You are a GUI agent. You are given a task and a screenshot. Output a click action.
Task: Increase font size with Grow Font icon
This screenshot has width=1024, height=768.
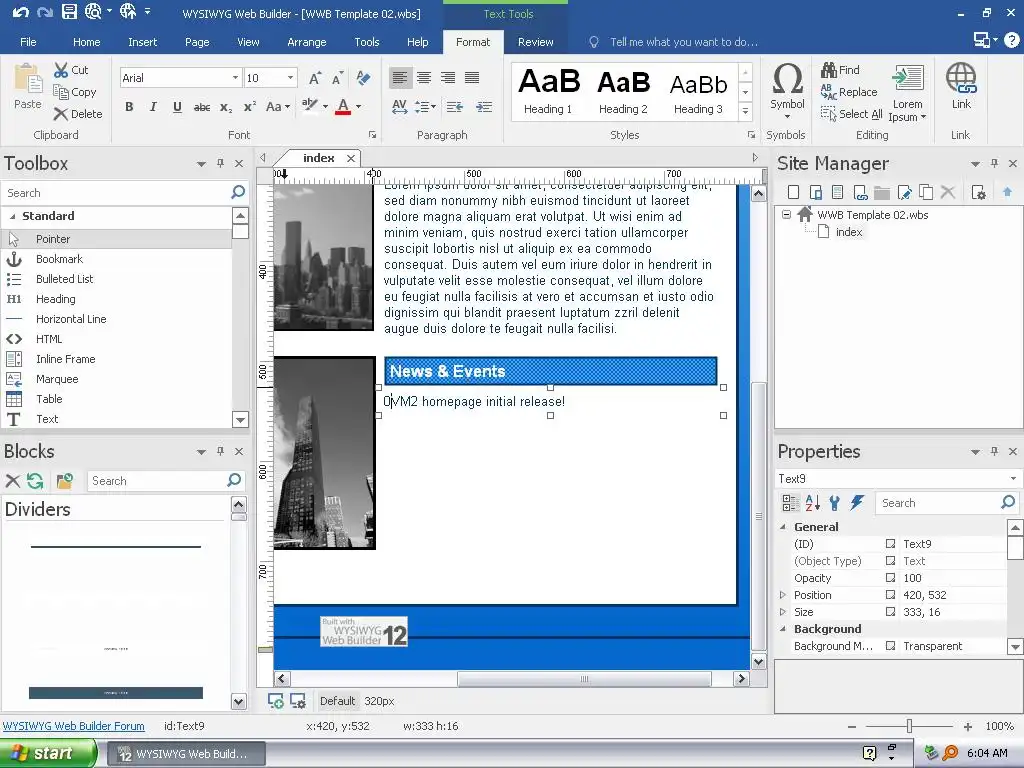coord(315,78)
